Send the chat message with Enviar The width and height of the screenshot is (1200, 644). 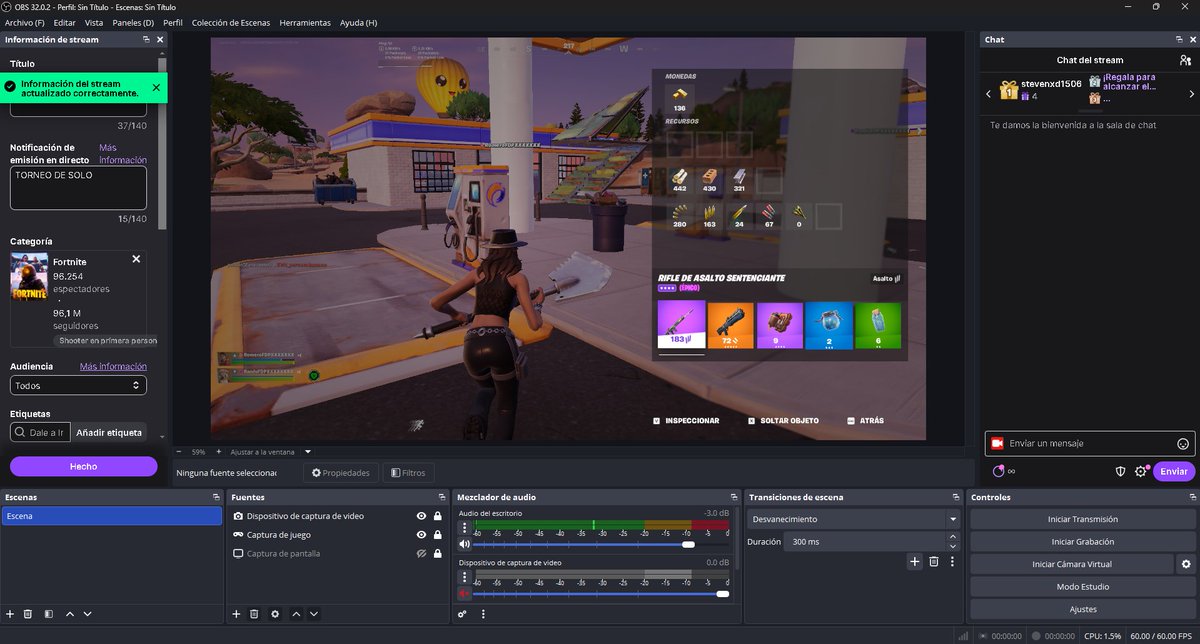point(1174,471)
